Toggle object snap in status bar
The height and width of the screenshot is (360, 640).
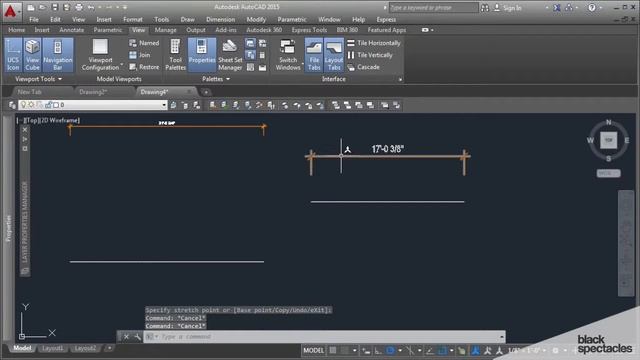tap(442, 351)
